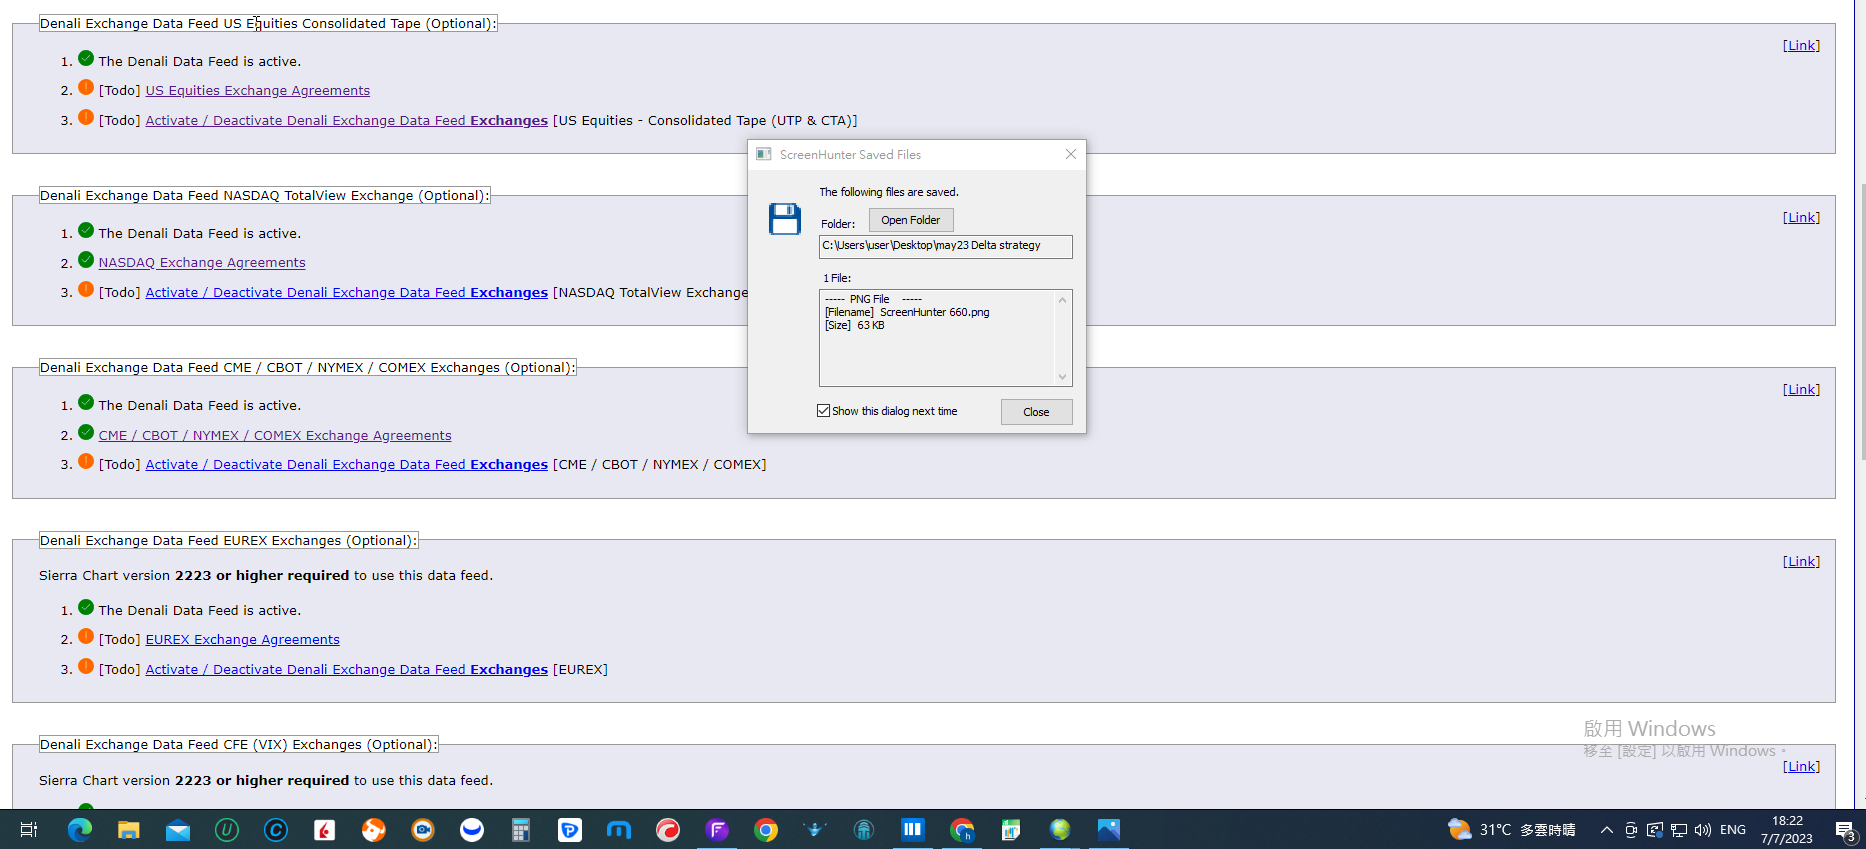Open CME / CBOT / NYMEX / COMEX Exchange Agreements
The height and width of the screenshot is (849, 1866).
click(x=275, y=436)
